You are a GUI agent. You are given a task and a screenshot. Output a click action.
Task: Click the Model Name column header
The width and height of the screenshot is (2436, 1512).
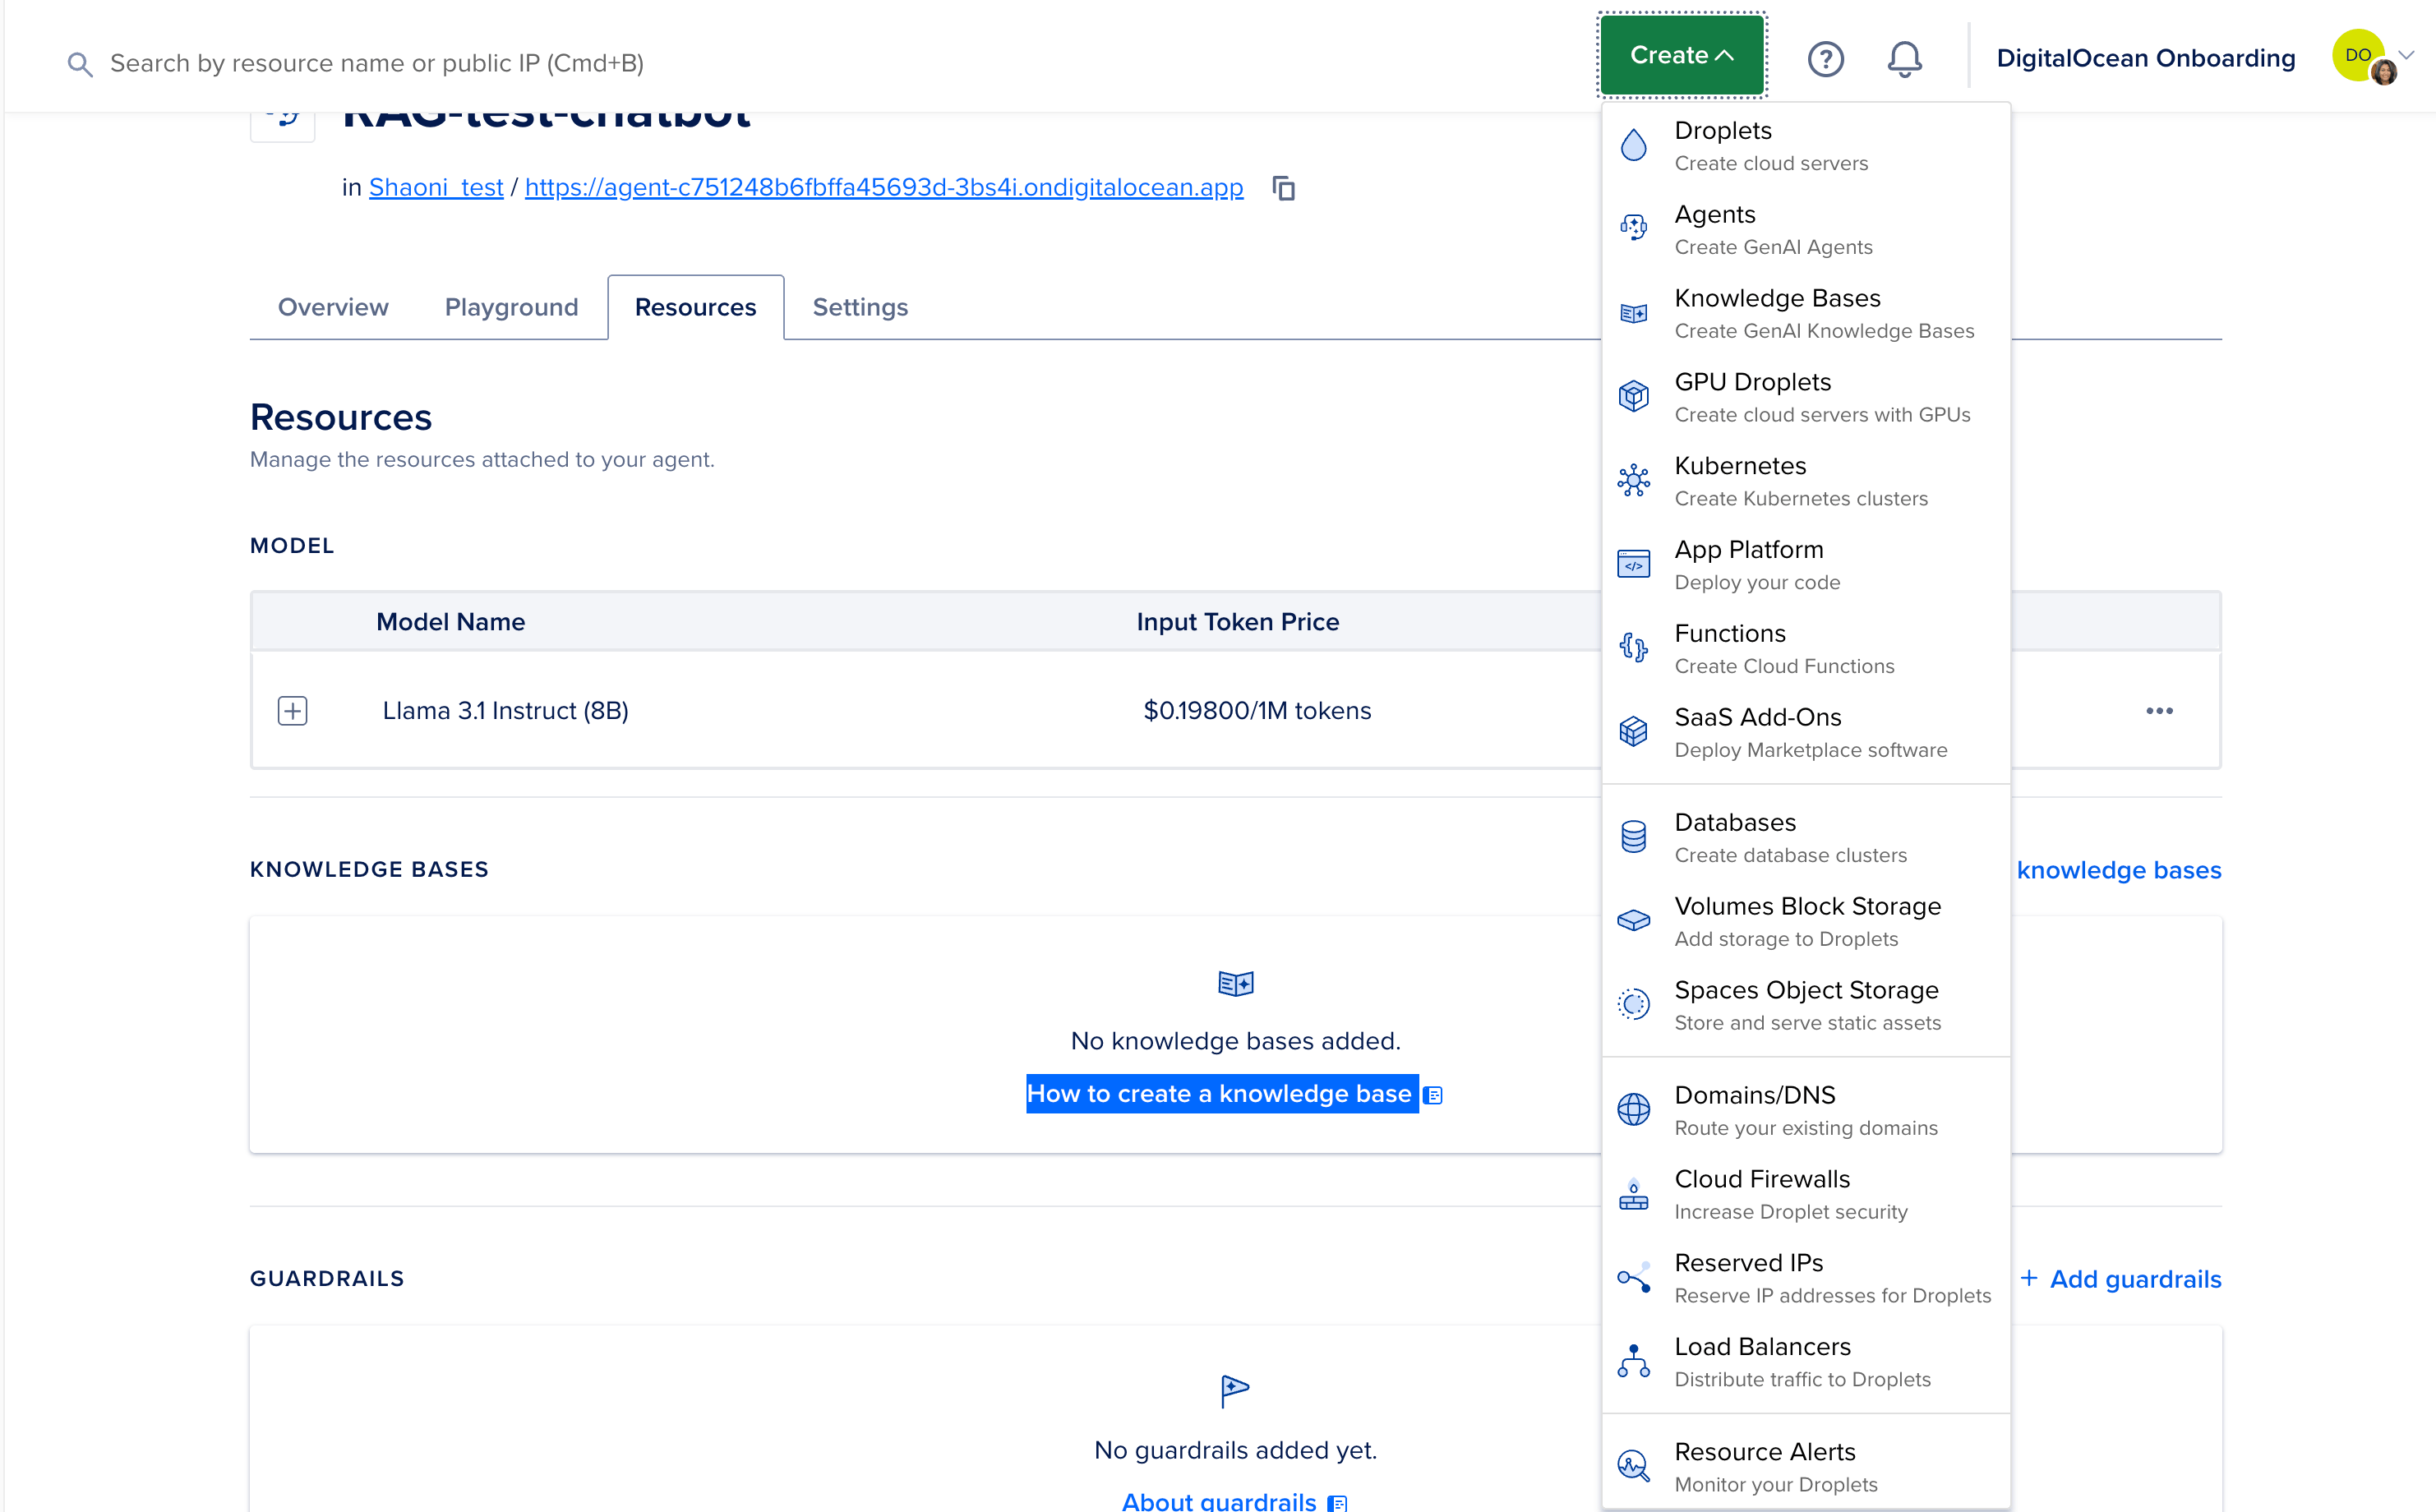pos(450,622)
